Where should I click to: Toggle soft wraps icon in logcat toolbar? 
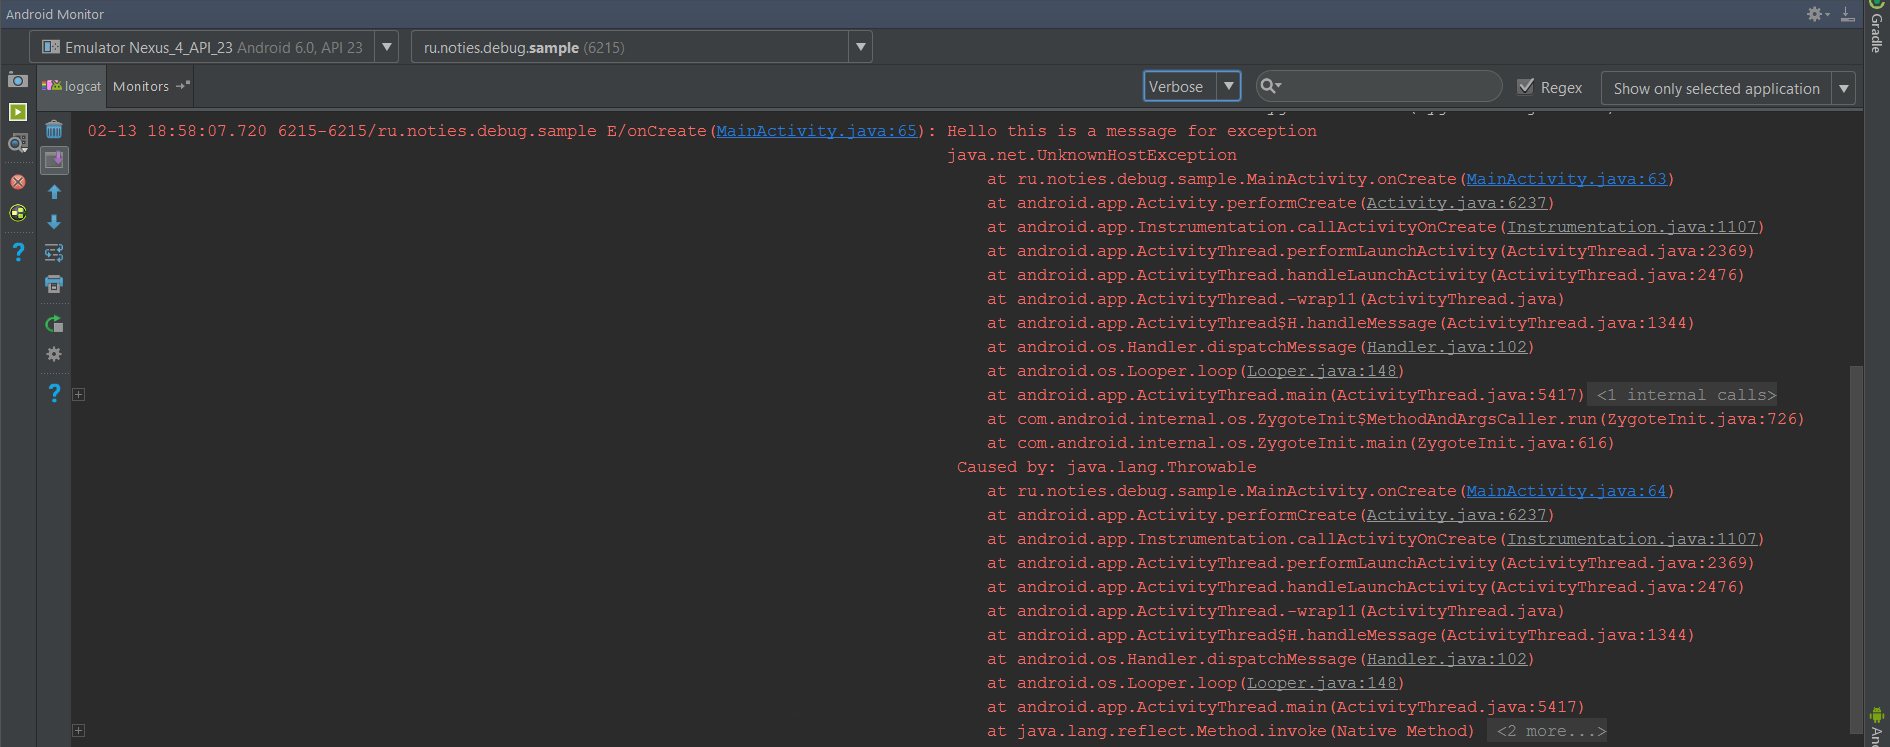coord(54,253)
